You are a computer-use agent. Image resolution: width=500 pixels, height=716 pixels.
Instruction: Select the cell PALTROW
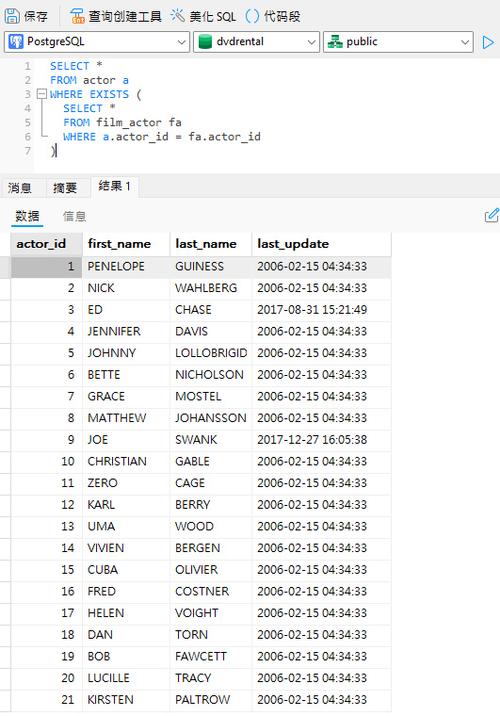[x=211, y=700]
